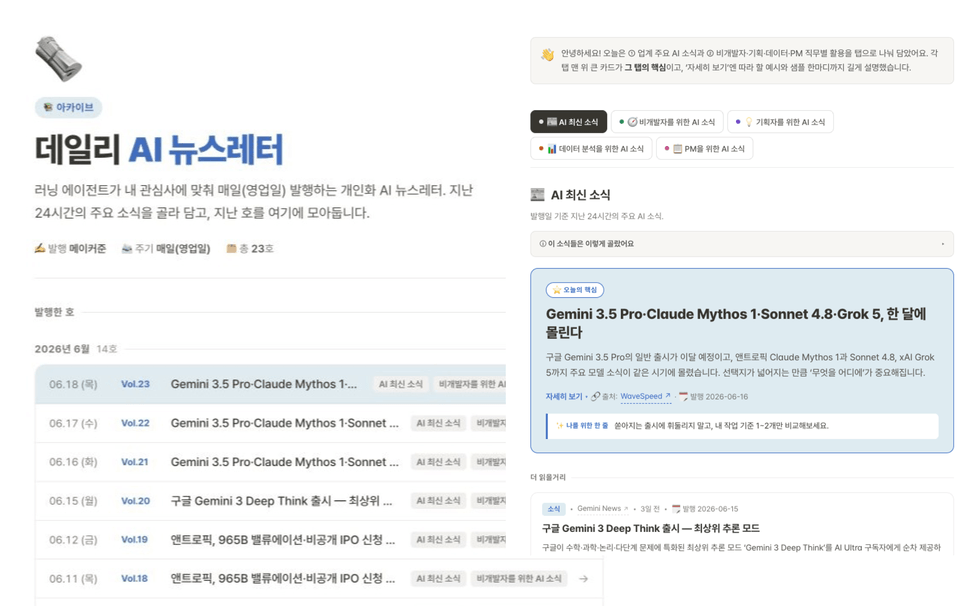Click the chain link icon beside 출처
The width and height of the screenshot is (960, 606).
[595, 397]
